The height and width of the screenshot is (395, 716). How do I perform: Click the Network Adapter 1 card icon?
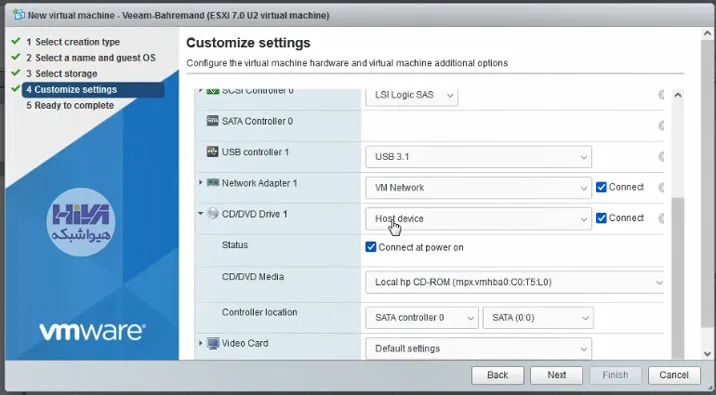pos(213,183)
